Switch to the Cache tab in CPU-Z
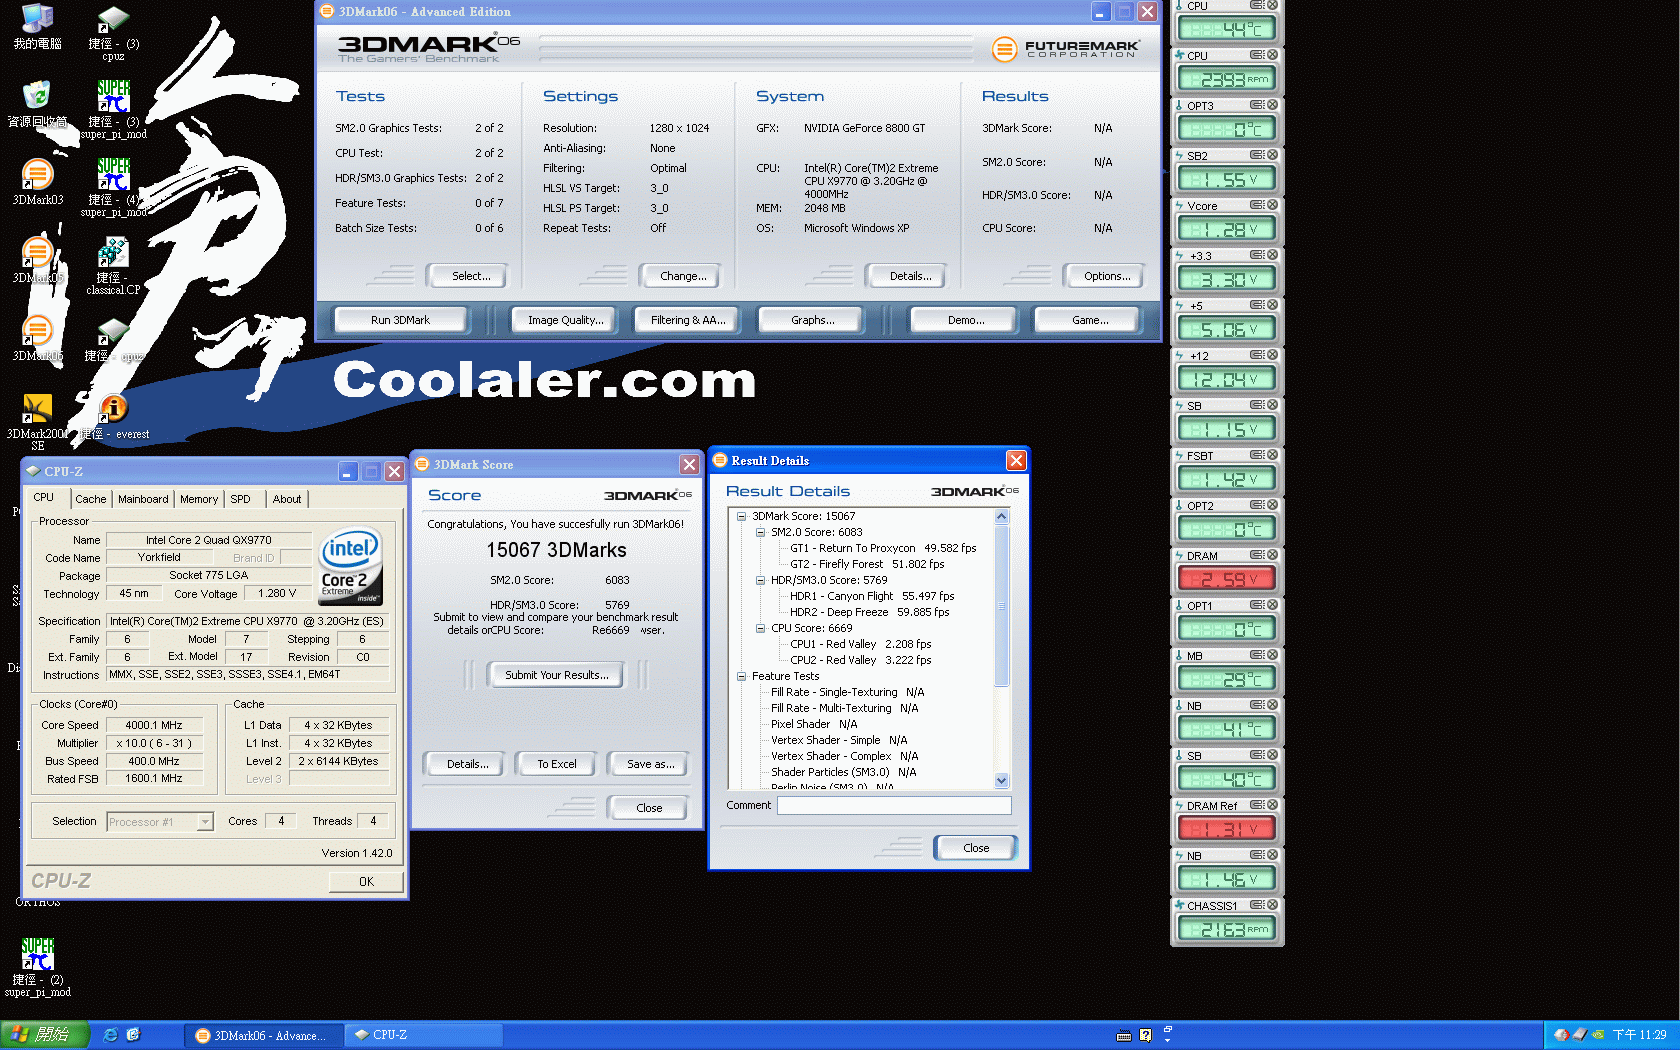This screenshot has width=1680, height=1050. click(91, 499)
